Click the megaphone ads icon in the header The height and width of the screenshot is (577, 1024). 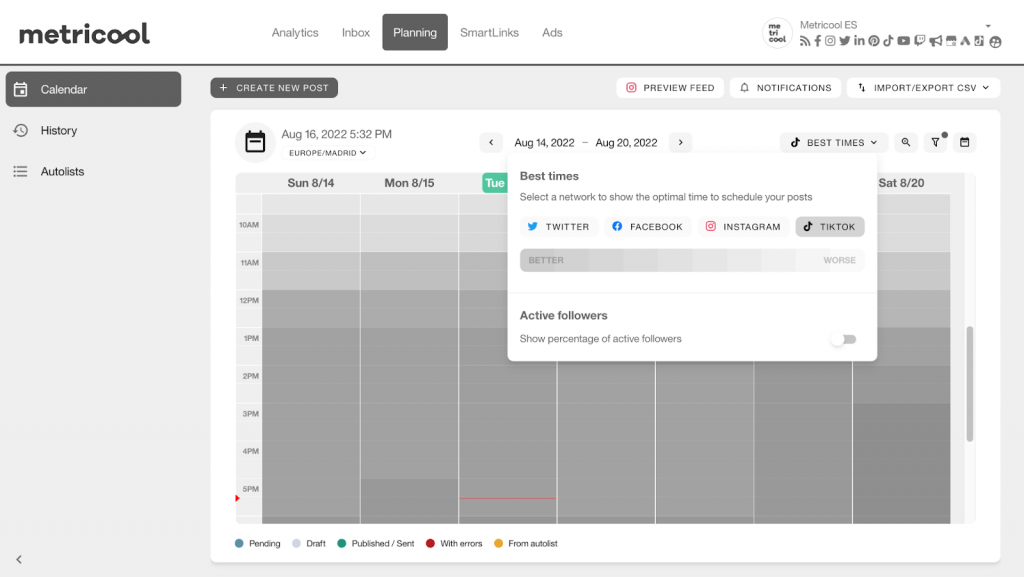936,41
